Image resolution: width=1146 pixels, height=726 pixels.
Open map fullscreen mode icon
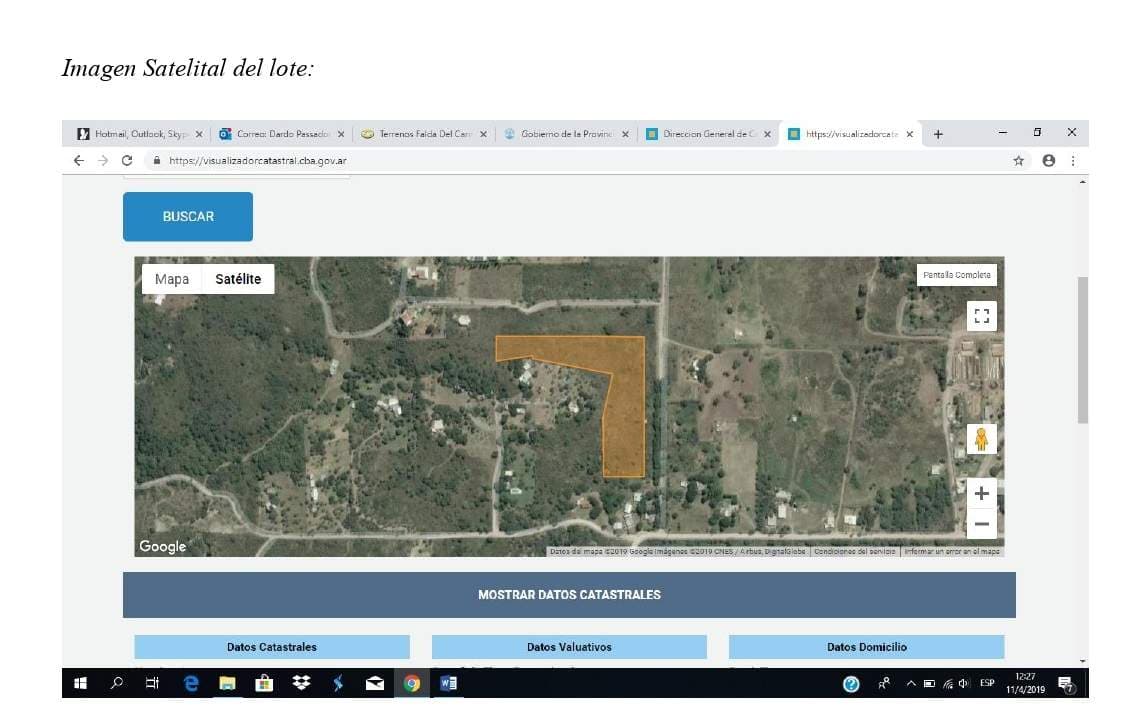[981, 315]
